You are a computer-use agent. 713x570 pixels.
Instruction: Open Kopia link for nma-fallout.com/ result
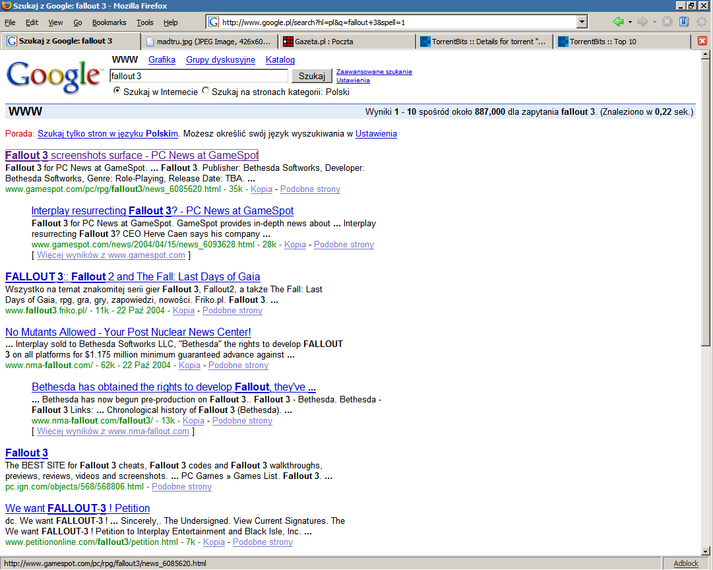coord(189,365)
